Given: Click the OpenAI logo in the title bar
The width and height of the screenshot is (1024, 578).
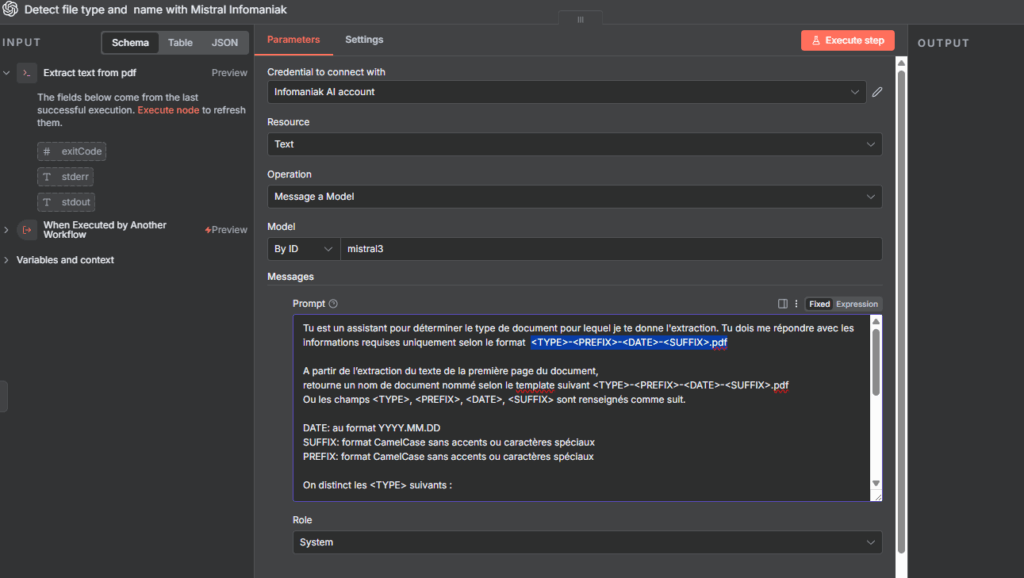Looking at the screenshot, I should pyautogui.click(x=12, y=10).
